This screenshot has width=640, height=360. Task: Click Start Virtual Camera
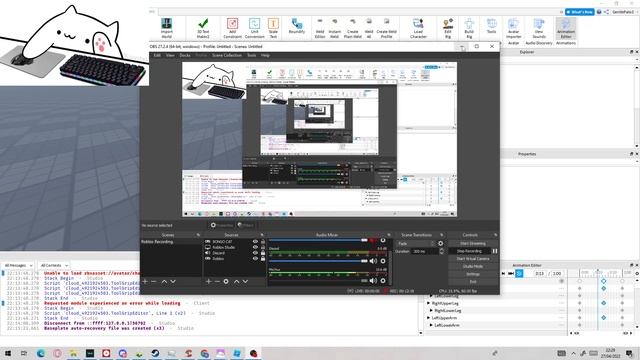point(473,259)
